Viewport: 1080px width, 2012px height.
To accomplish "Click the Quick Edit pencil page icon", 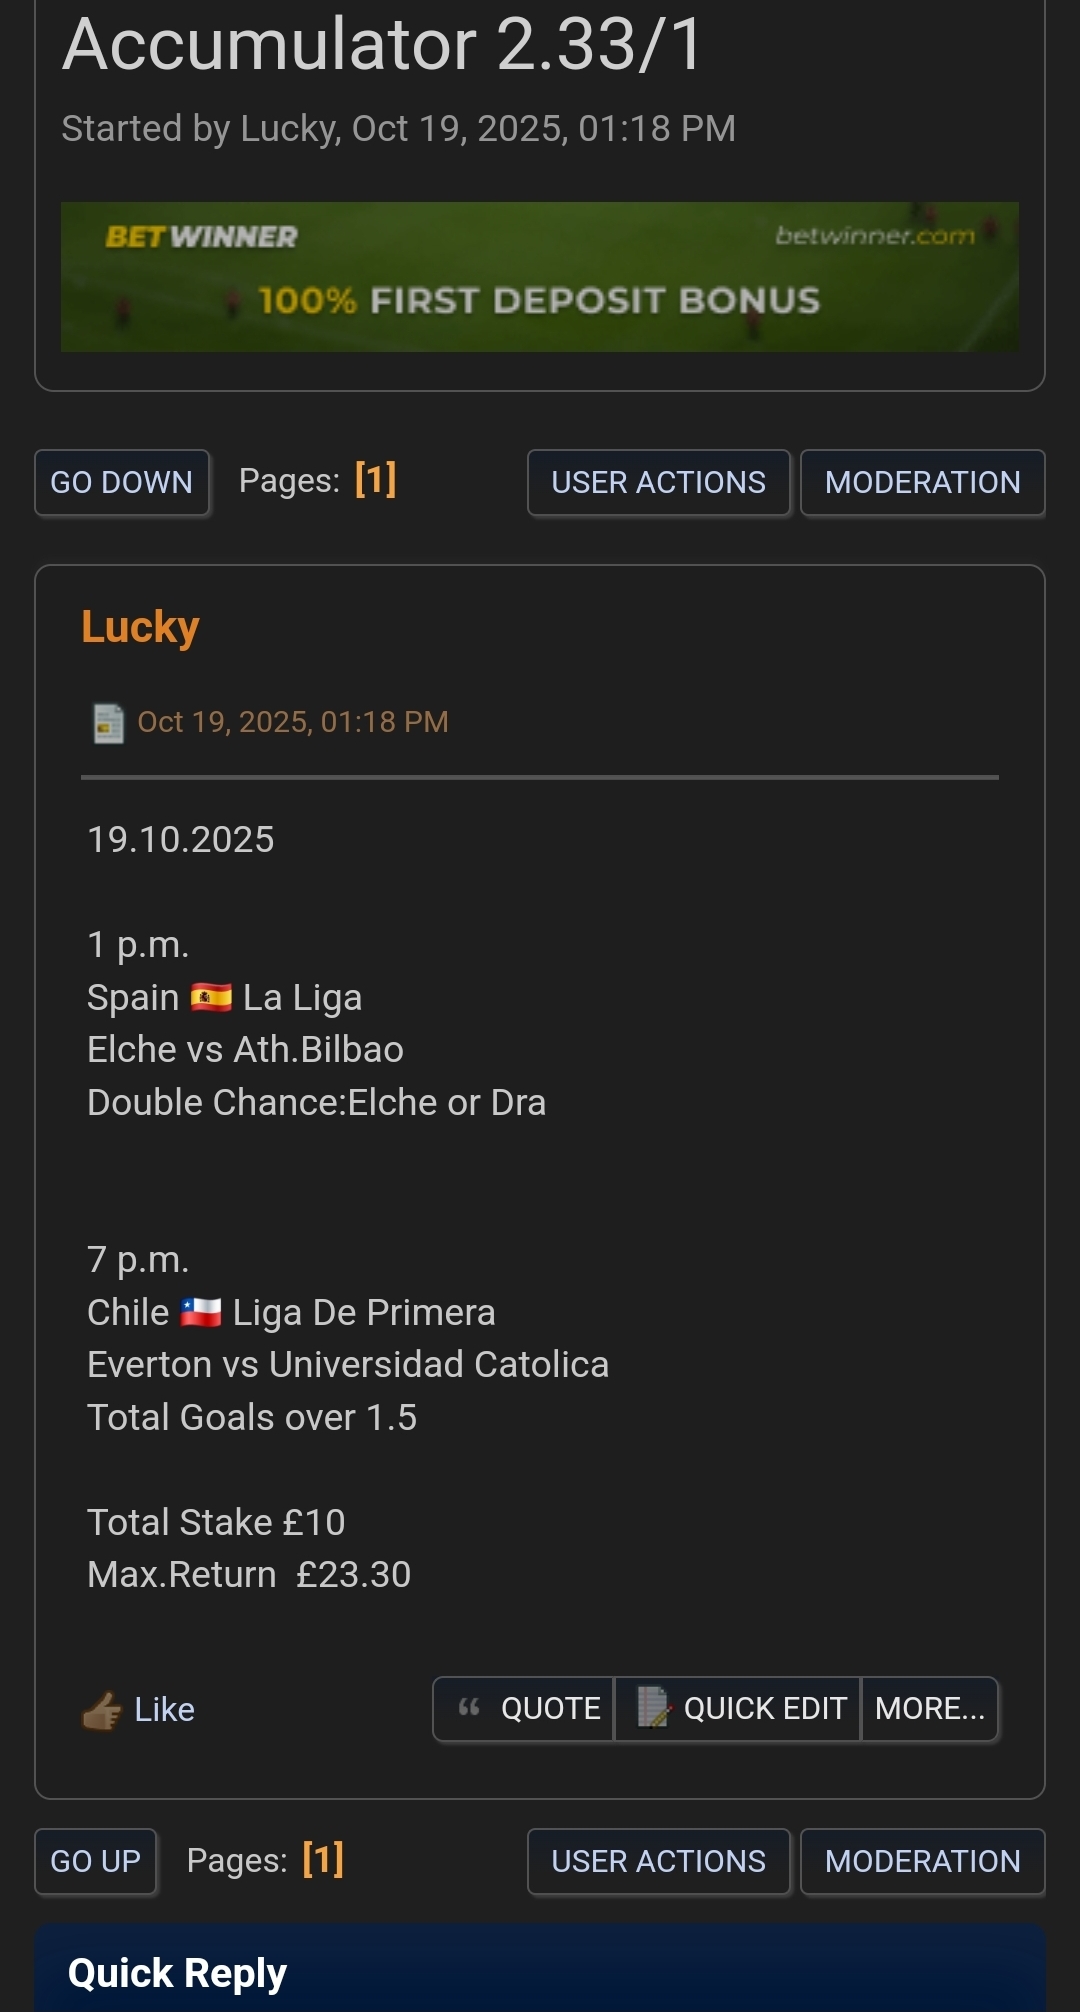I will pyautogui.click(x=653, y=1708).
